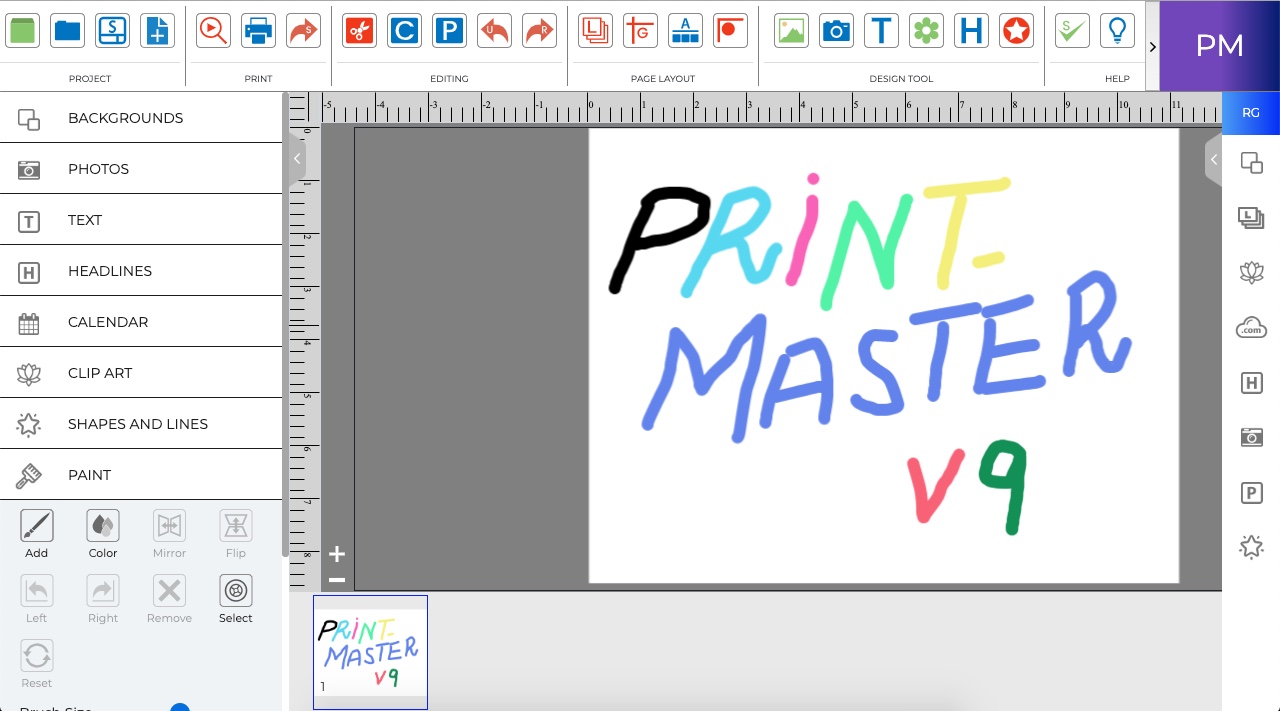The height and width of the screenshot is (711, 1280).
Task: Click the align A icon in Page Layout
Action: coord(685,30)
